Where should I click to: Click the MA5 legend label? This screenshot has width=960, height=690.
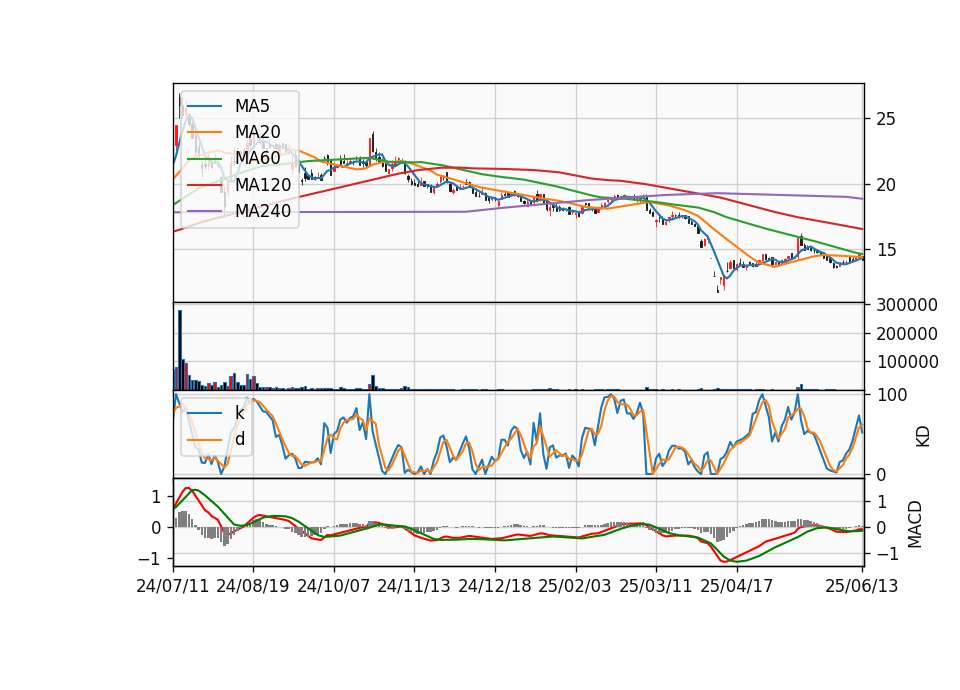point(252,106)
